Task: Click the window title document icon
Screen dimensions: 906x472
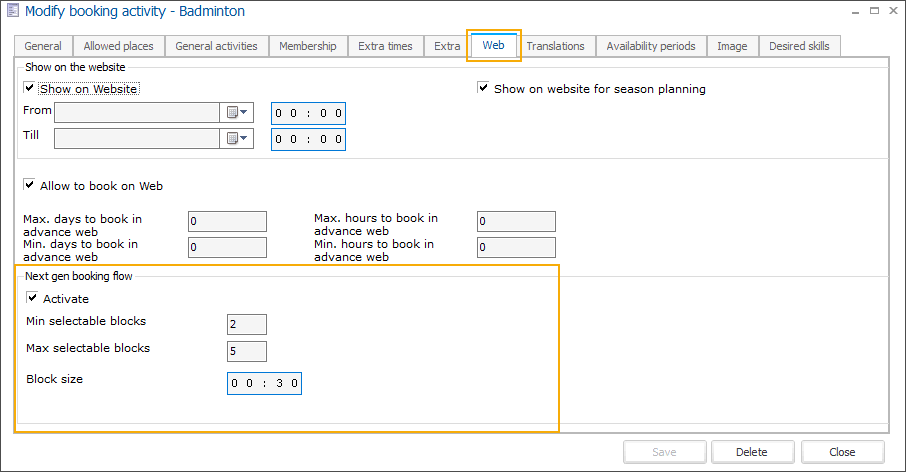Action: coord(12,12)
